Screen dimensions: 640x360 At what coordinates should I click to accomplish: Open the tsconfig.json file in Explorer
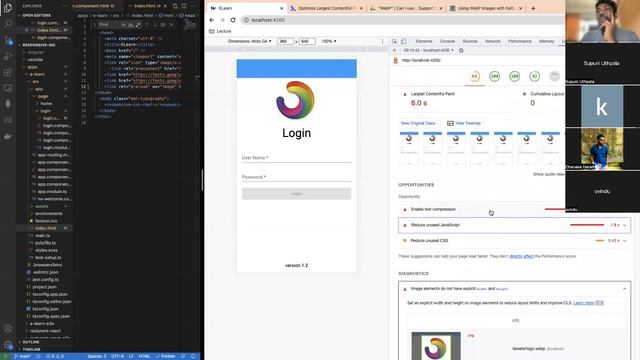45,309
